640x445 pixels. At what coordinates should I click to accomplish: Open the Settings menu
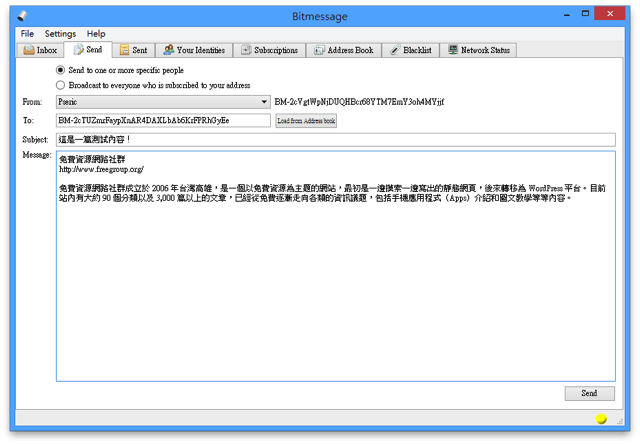click(x=60, y=34)
